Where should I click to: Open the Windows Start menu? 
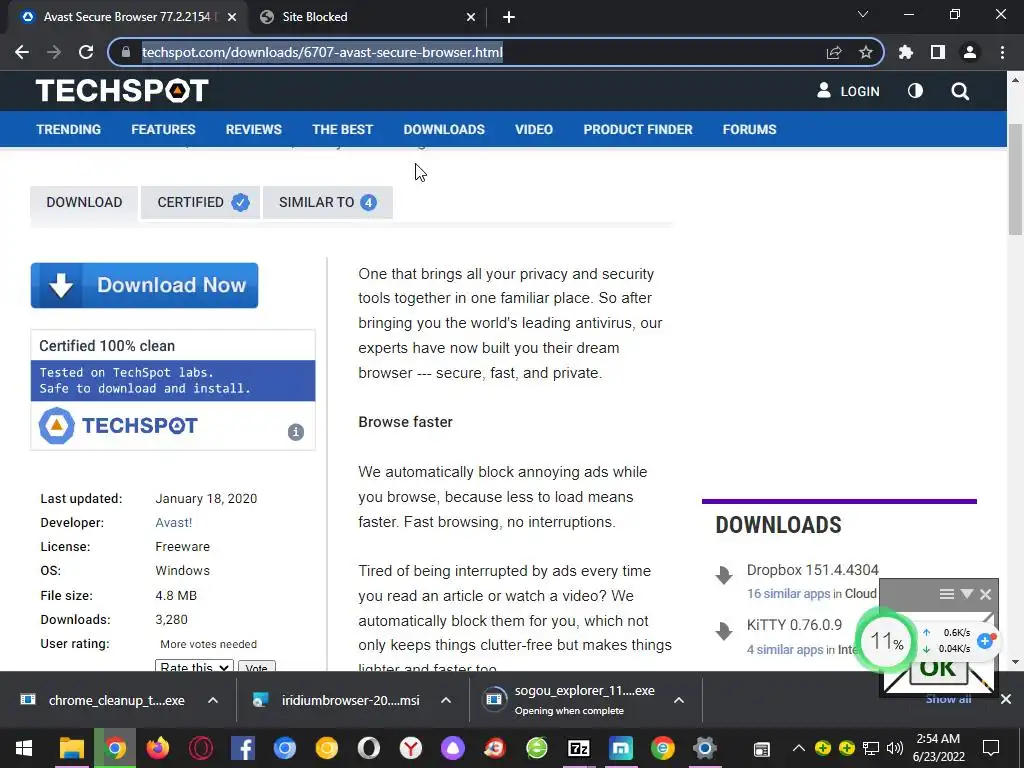click(x=24, y=748)
